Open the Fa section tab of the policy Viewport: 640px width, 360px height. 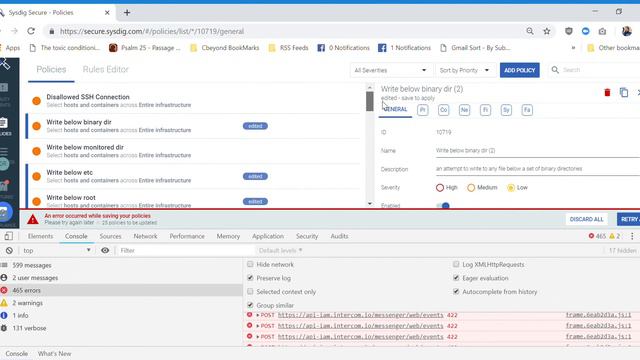click(527, 110)
